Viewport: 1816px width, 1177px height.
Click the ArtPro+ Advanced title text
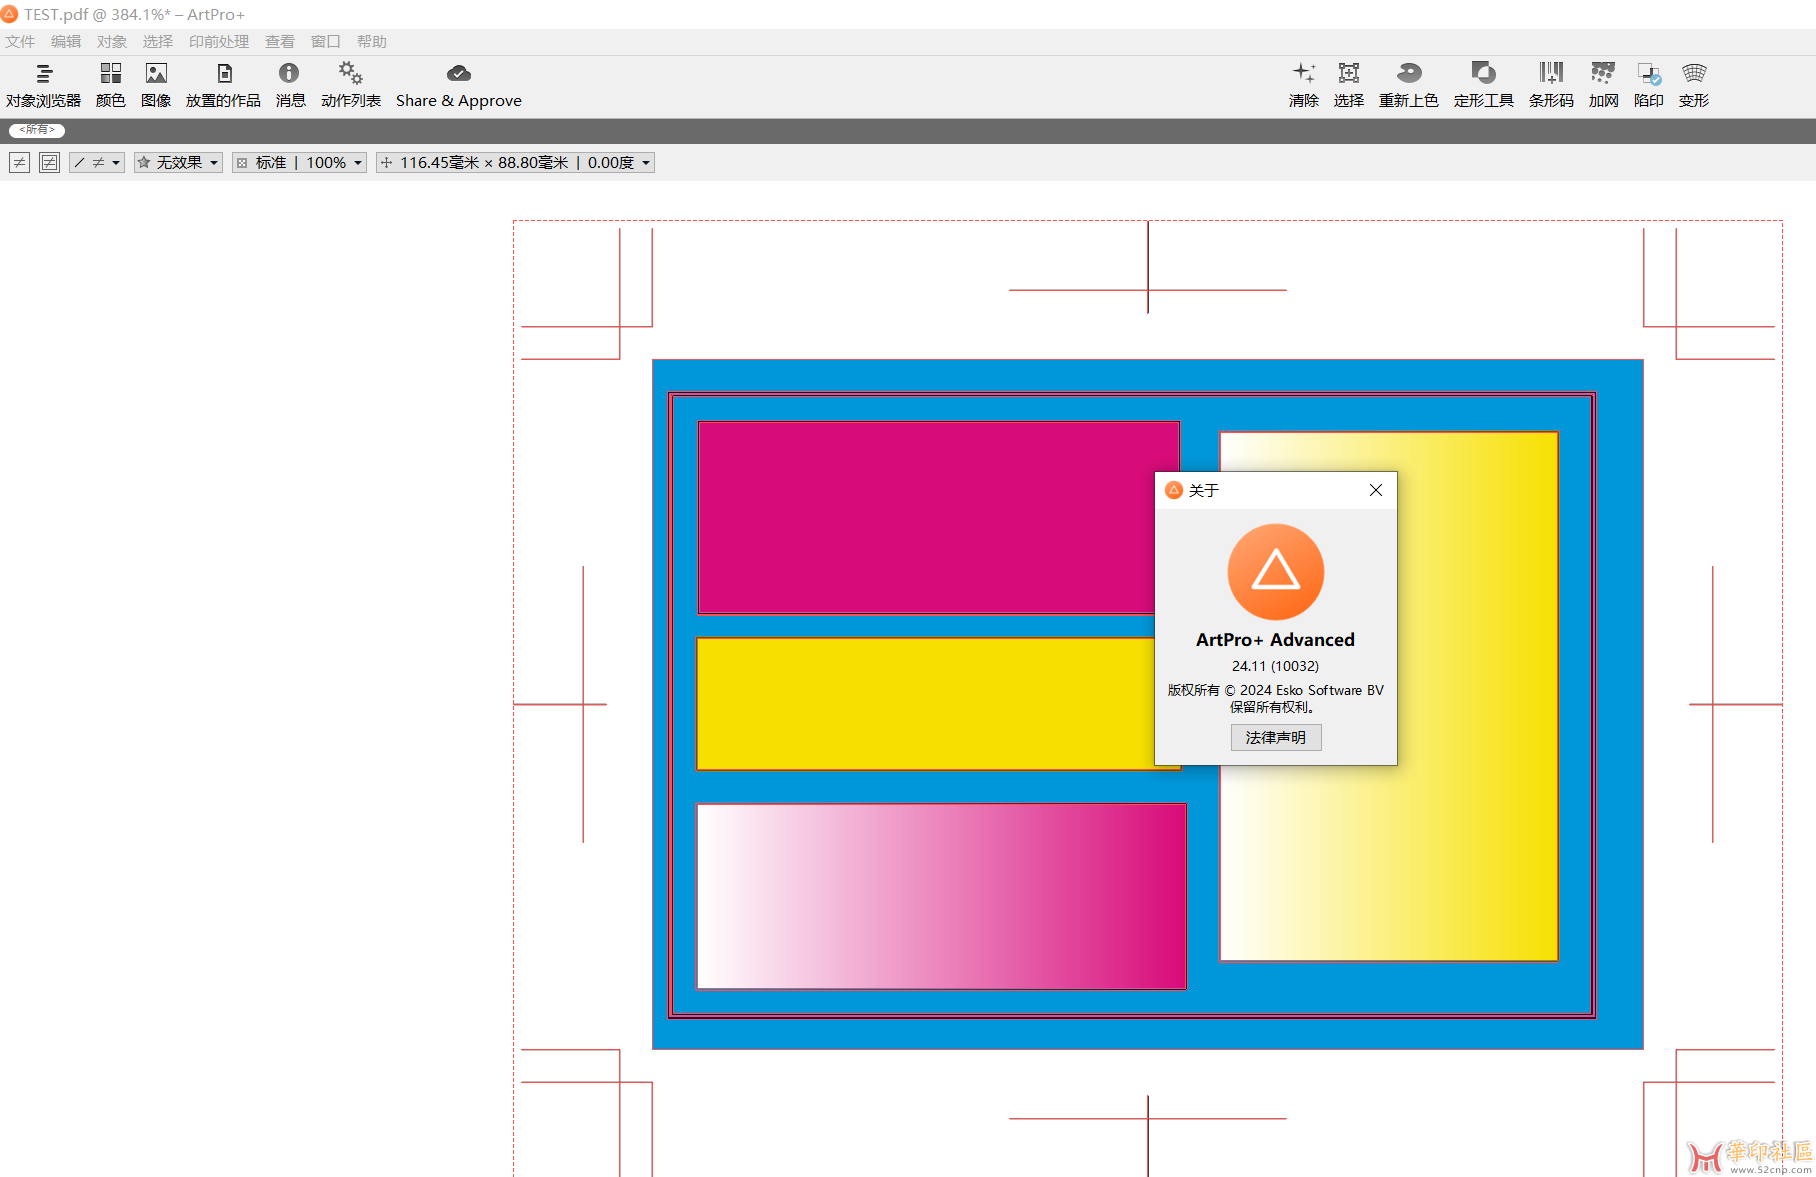[1275, 640]
